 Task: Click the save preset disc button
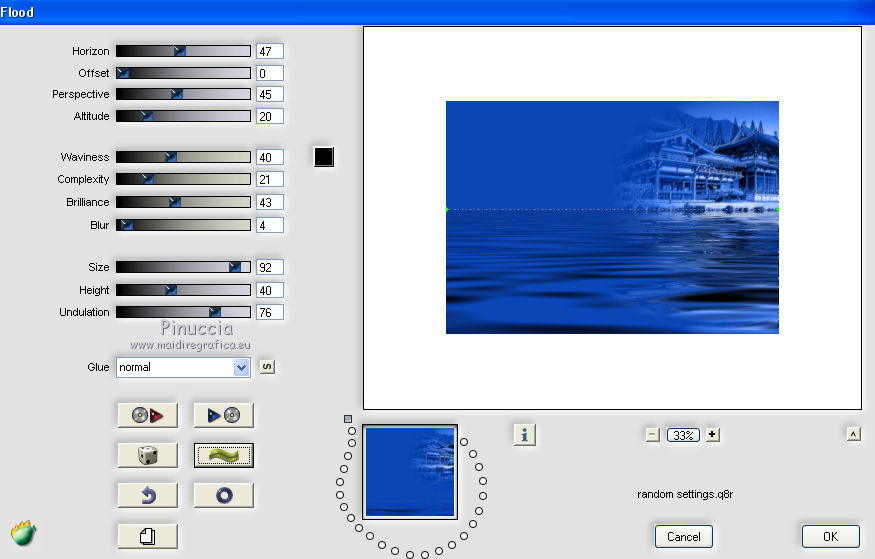tap(223, 415)
